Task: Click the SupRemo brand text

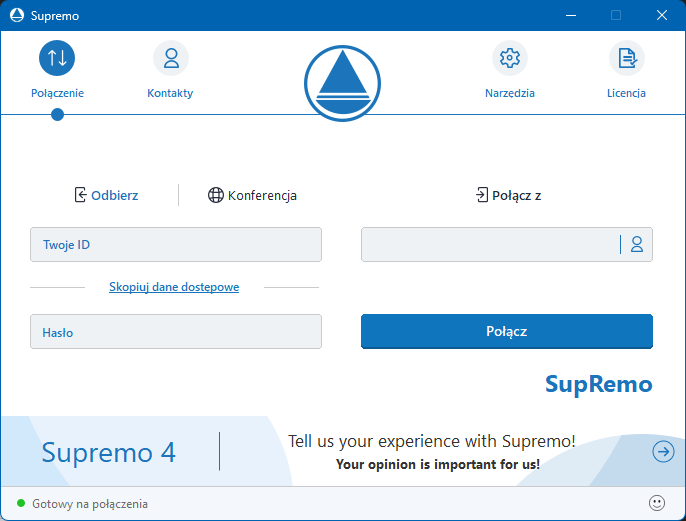Action: [598, 384]
